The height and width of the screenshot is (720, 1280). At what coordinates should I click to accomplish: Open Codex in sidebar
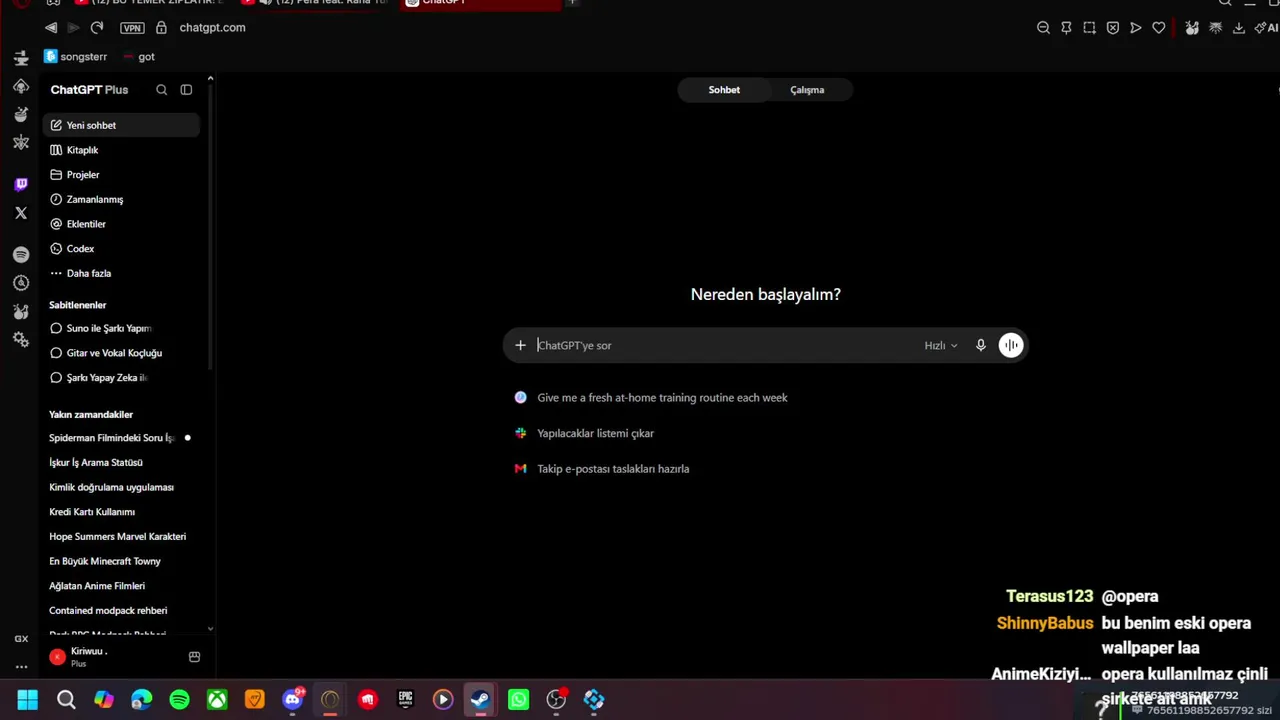pyautogui.click(x=122, y=249)
